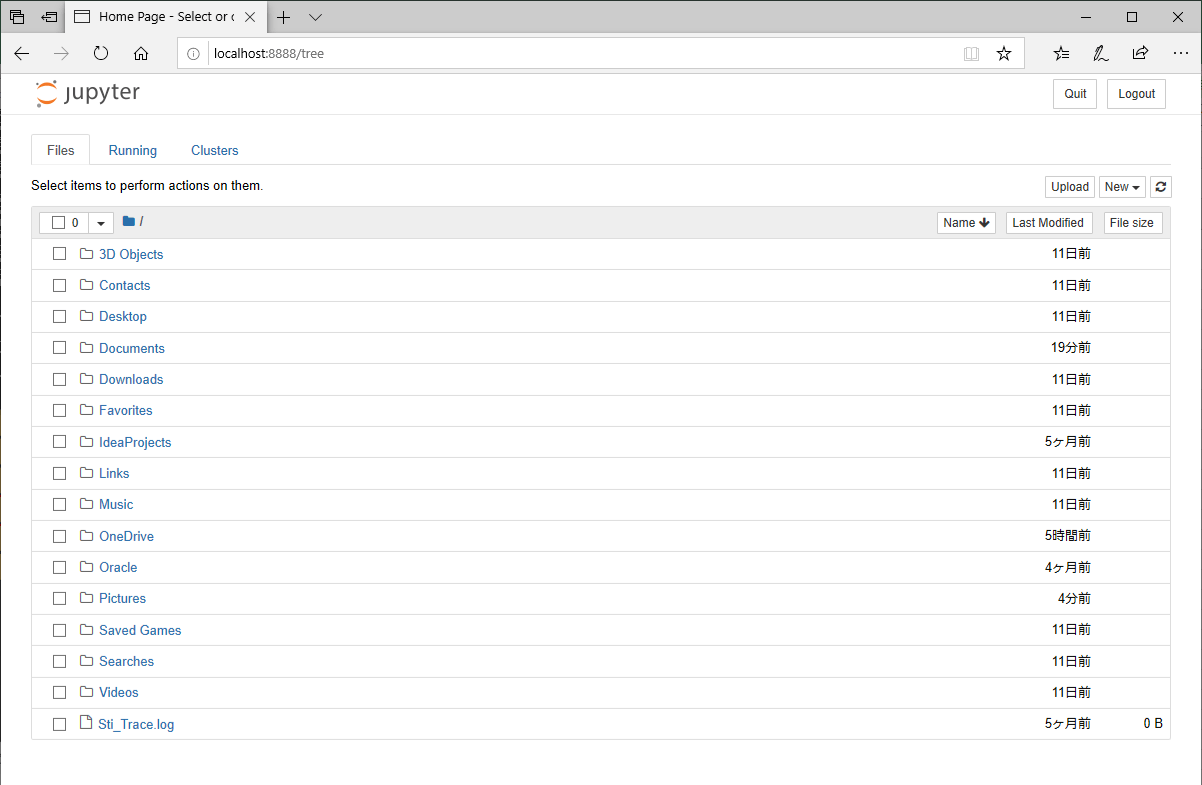Viewport: 1202px width, 785px height.
Task: Add page to favorites star icon
Action: point(1004,54)
